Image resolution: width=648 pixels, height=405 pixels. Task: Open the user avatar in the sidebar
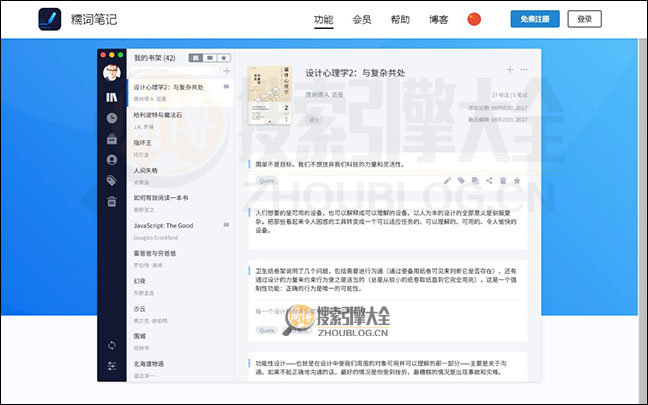(112, 73)
